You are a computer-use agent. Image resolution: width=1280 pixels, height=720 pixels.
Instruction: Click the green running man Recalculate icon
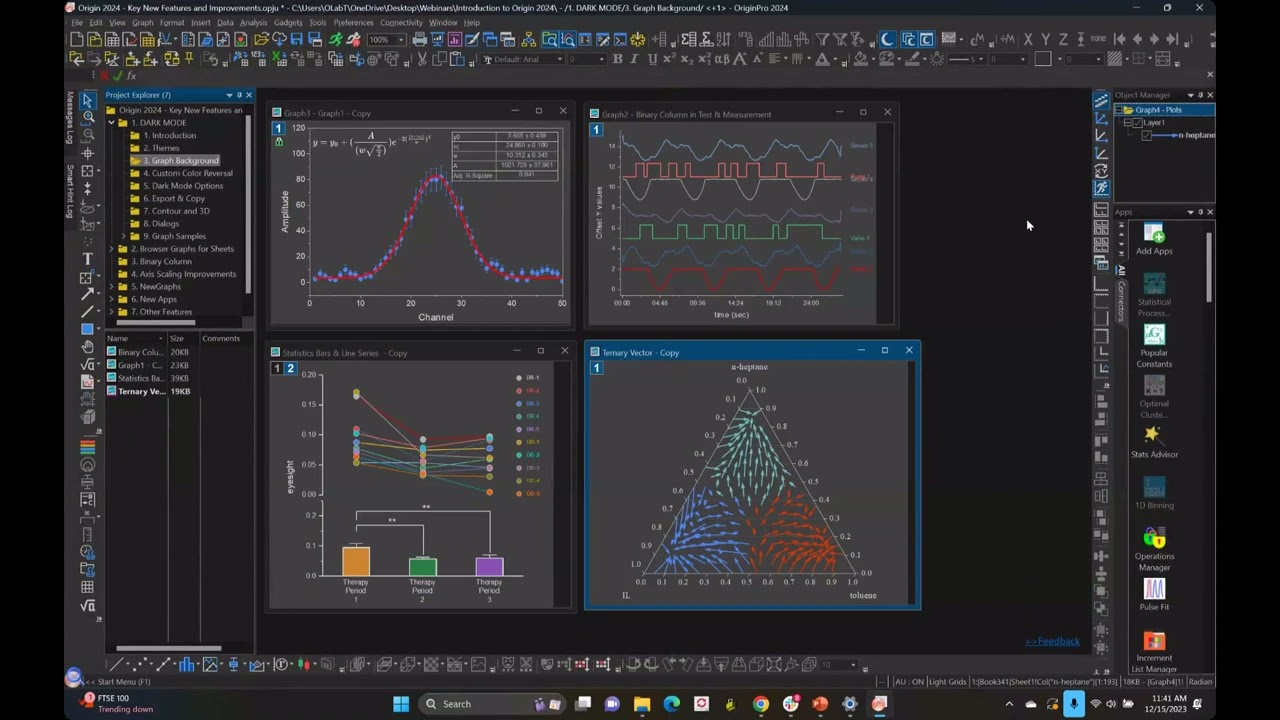[335, 40]
